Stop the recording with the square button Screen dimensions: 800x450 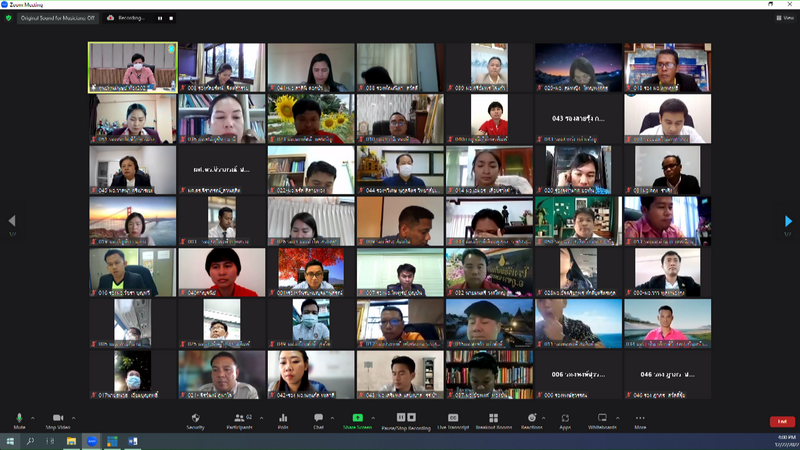point(170,17)
